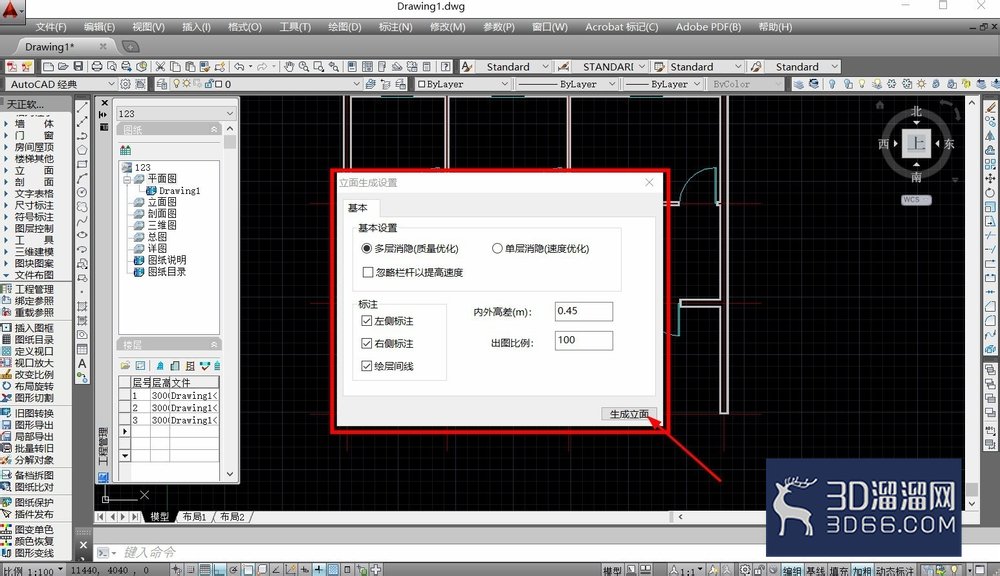Switch to the Drawing1* document tab
Screen dimensions: 1000x576
point(50,47)
